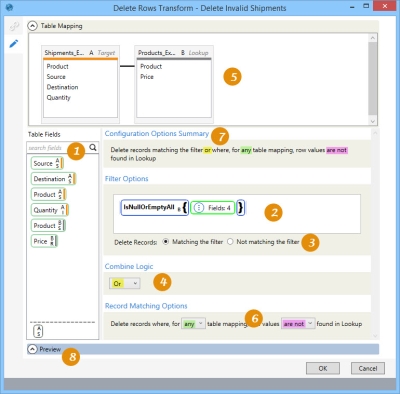Click the search magnifier icon in Table Fields
Image resolution: width=400 pixels, height=394 pixels.
93,147
